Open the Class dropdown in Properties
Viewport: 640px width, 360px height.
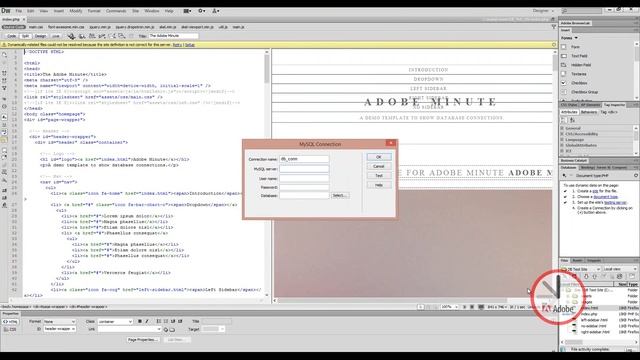pyautogui.click(x=115, y=322)
